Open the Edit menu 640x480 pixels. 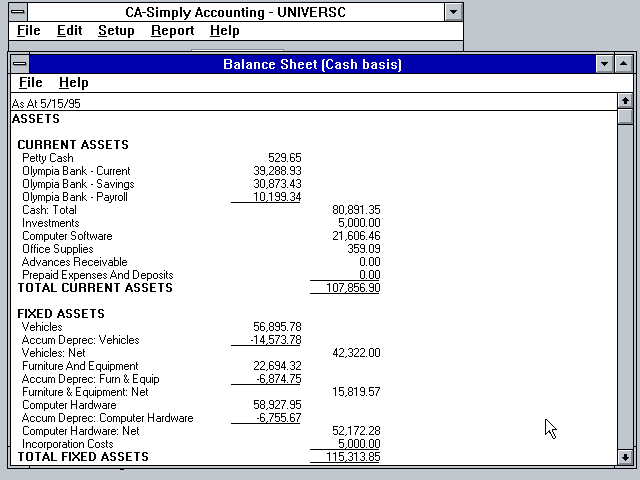coord(69,31)
